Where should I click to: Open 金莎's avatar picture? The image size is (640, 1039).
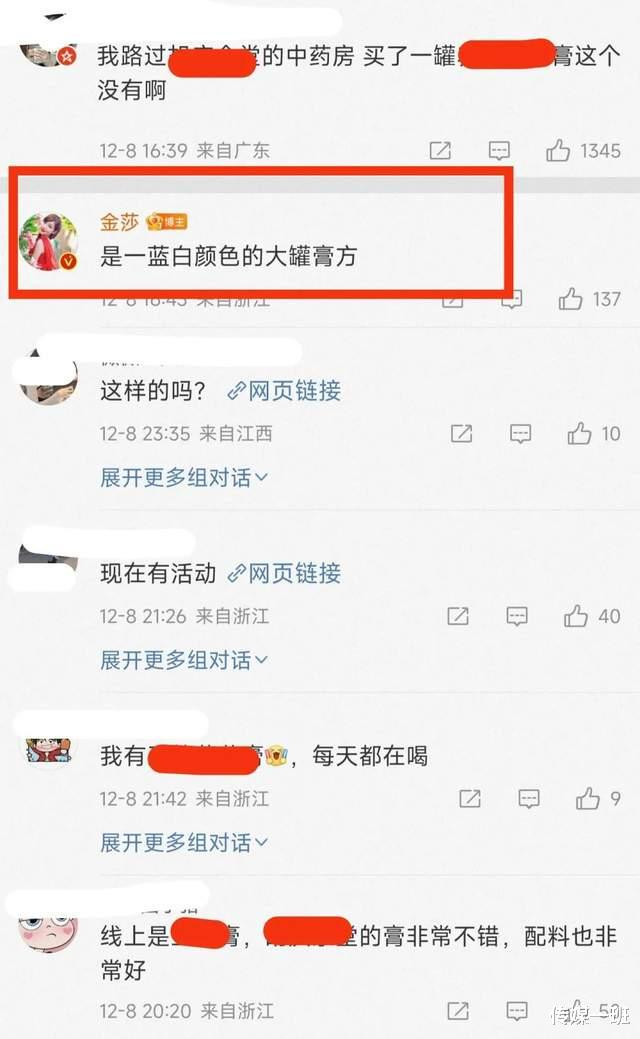pyautogui.click(x=48, y=242)
